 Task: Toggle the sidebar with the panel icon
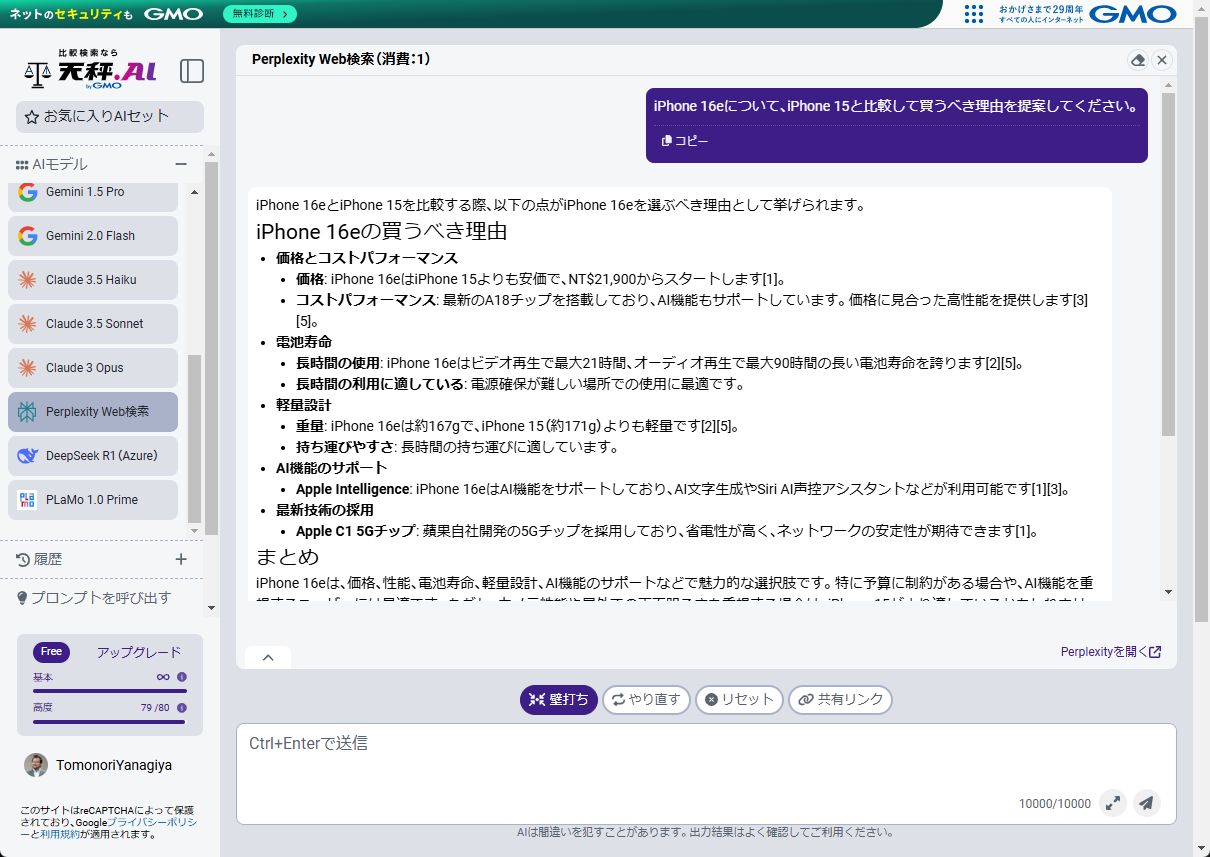[x=191, y=71]
